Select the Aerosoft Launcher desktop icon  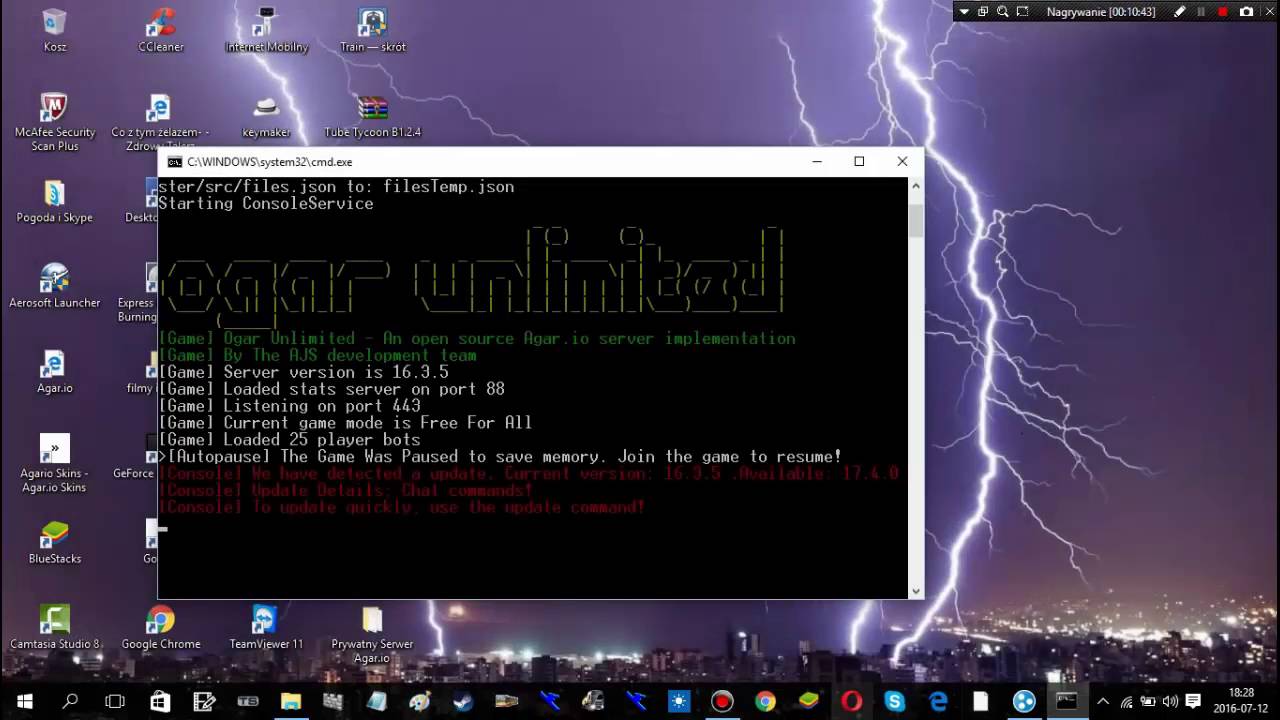point(55,286)
